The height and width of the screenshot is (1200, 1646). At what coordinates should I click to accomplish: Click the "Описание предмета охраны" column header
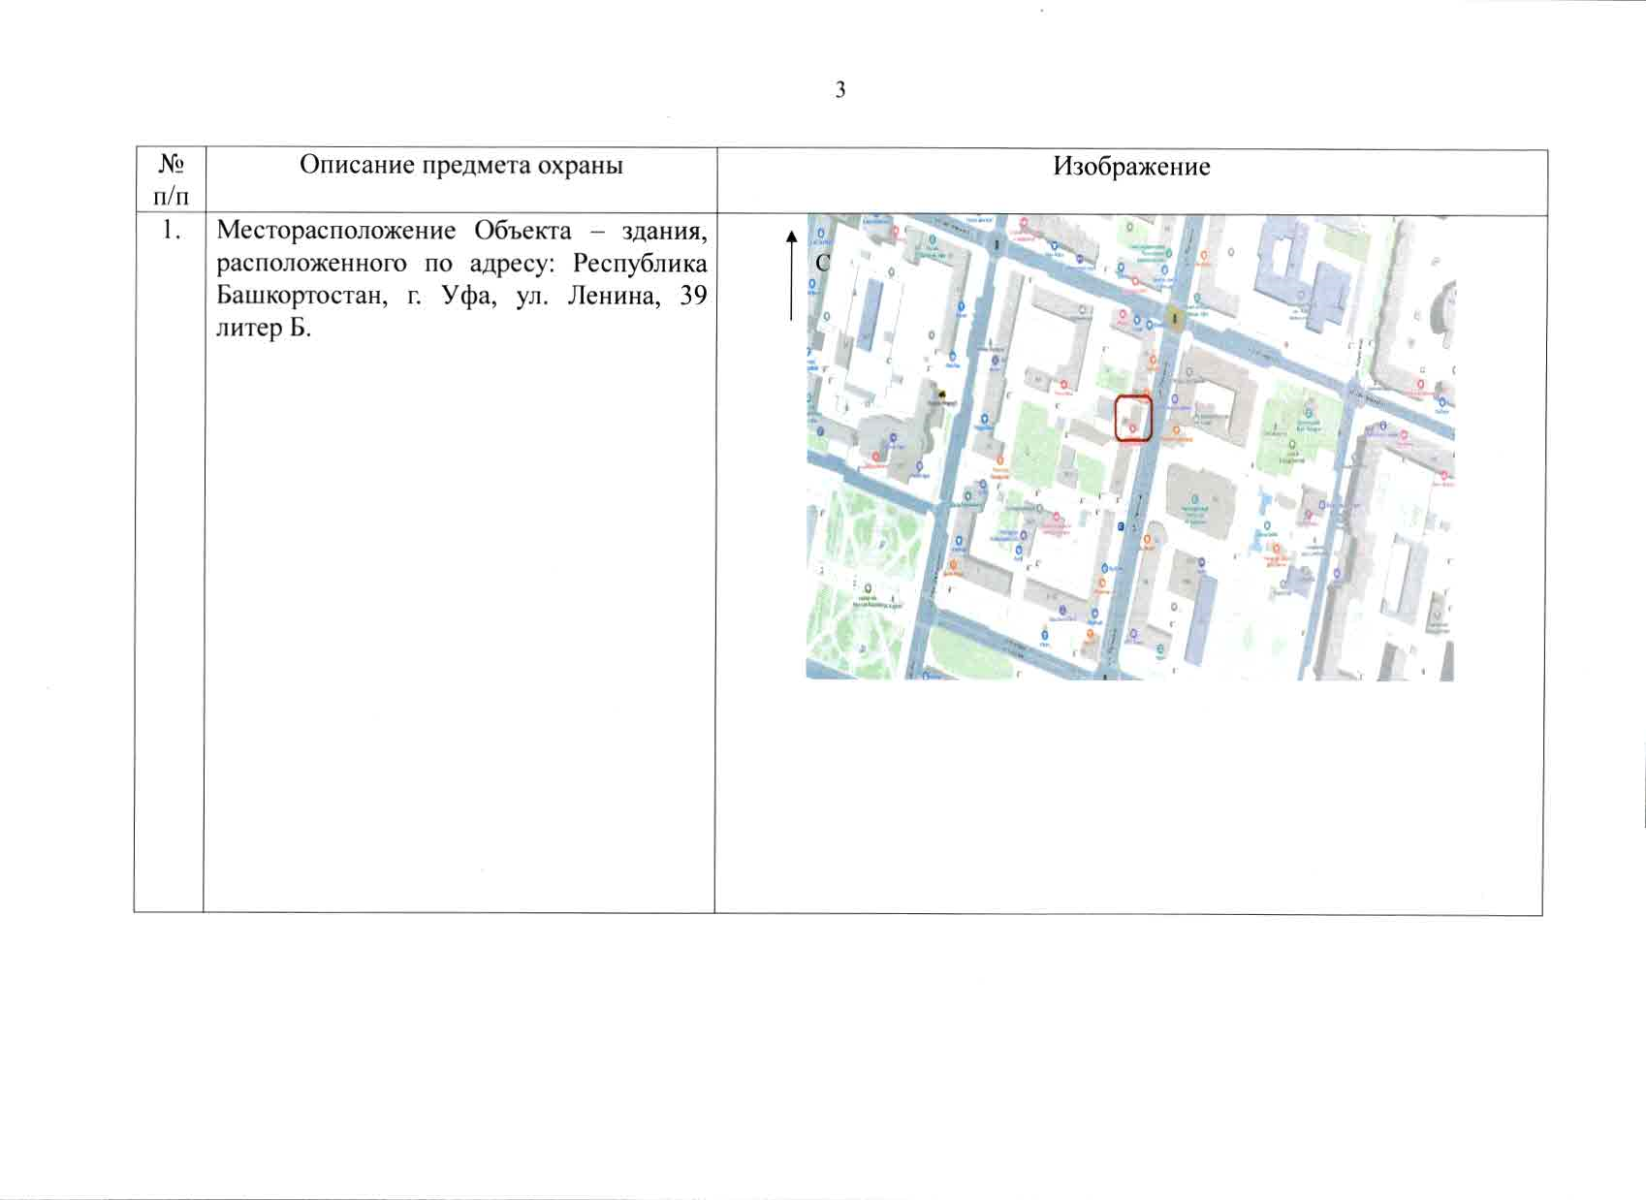(x=461, y=165)
